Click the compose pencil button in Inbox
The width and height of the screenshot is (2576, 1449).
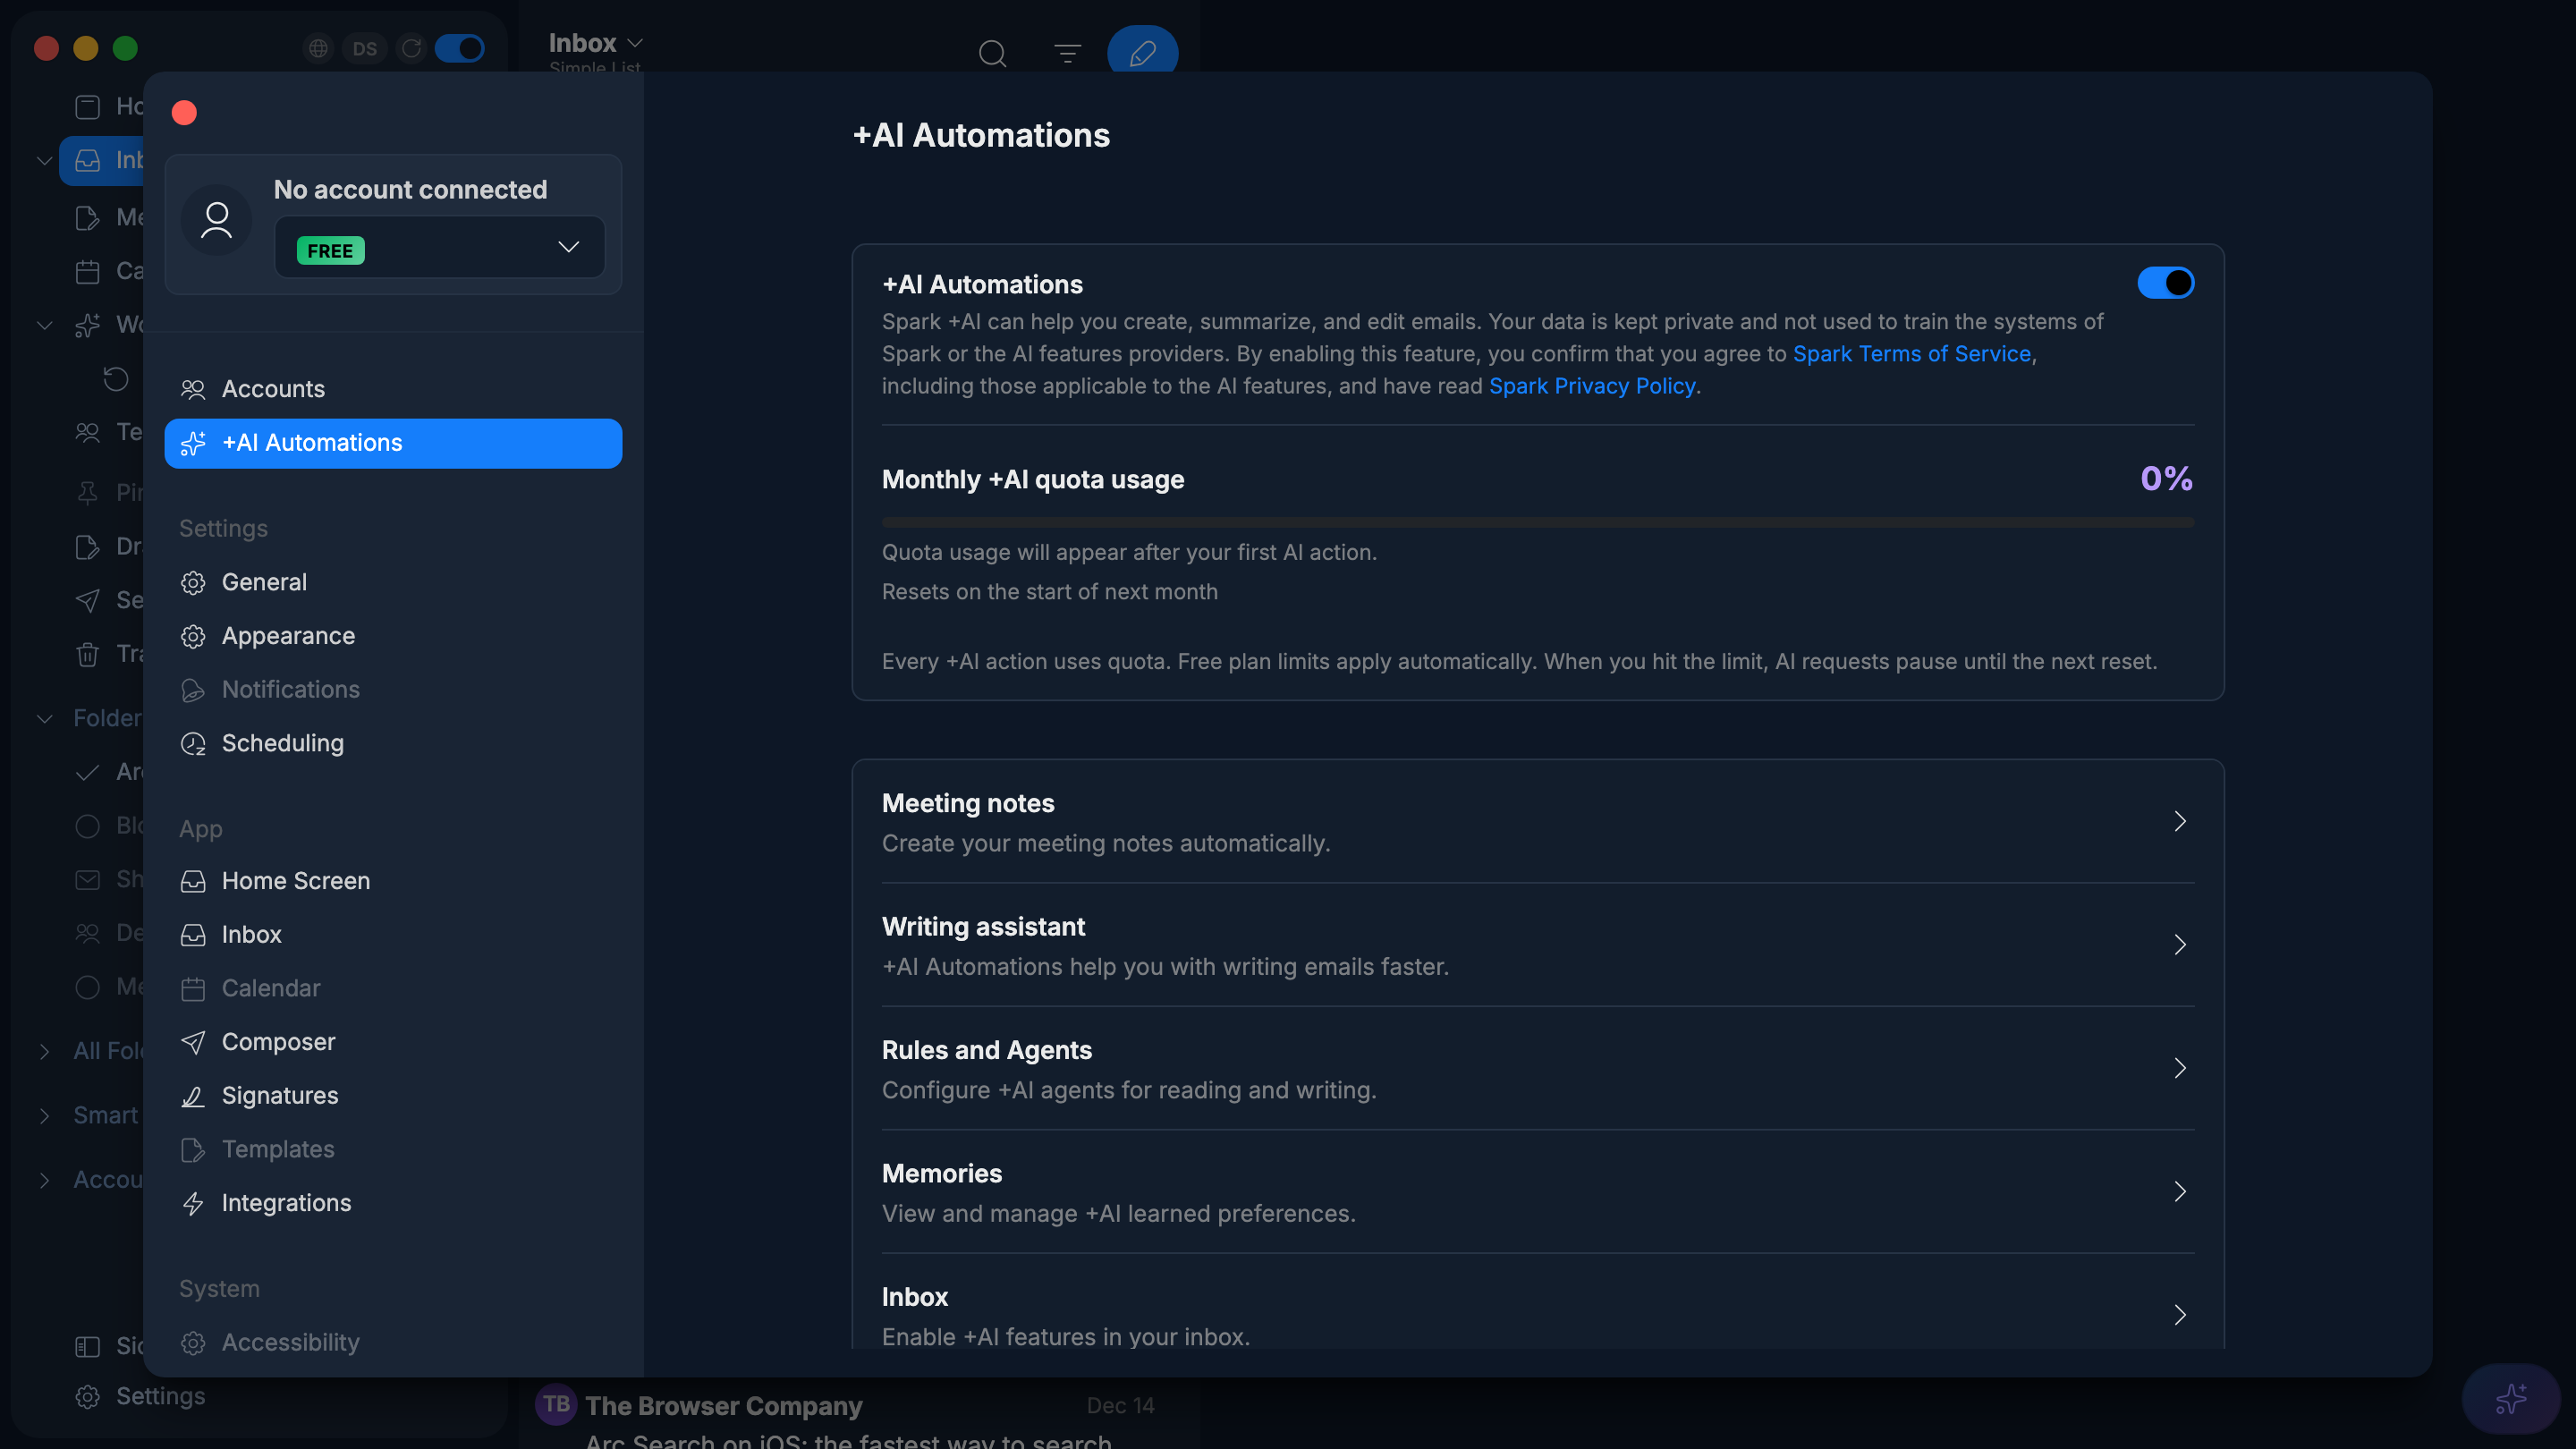(1142, 52)
